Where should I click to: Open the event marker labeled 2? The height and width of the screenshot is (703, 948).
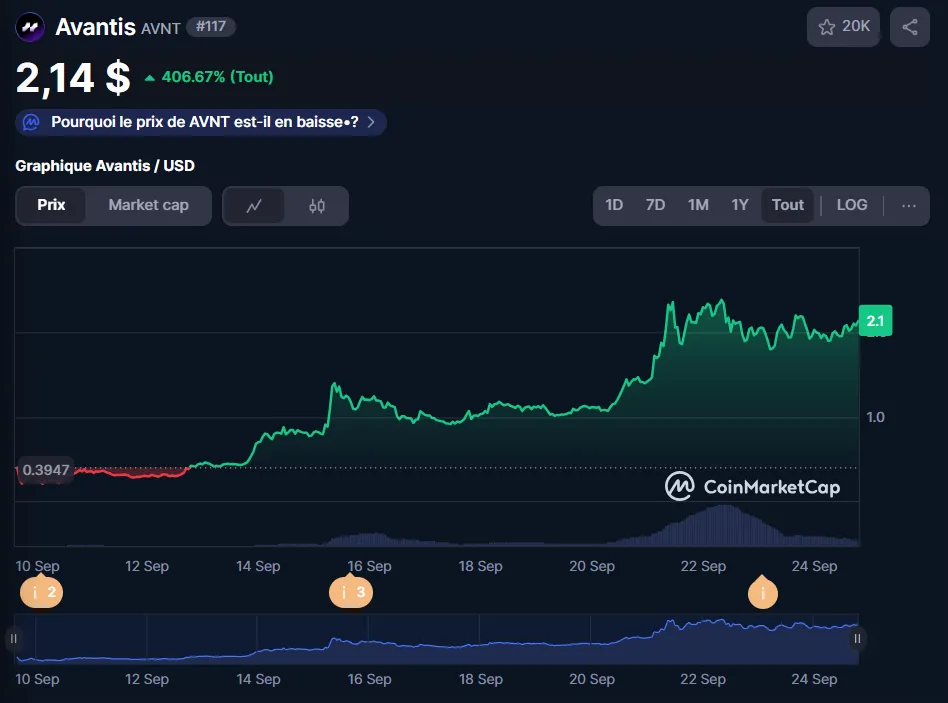tap(41, 593)
